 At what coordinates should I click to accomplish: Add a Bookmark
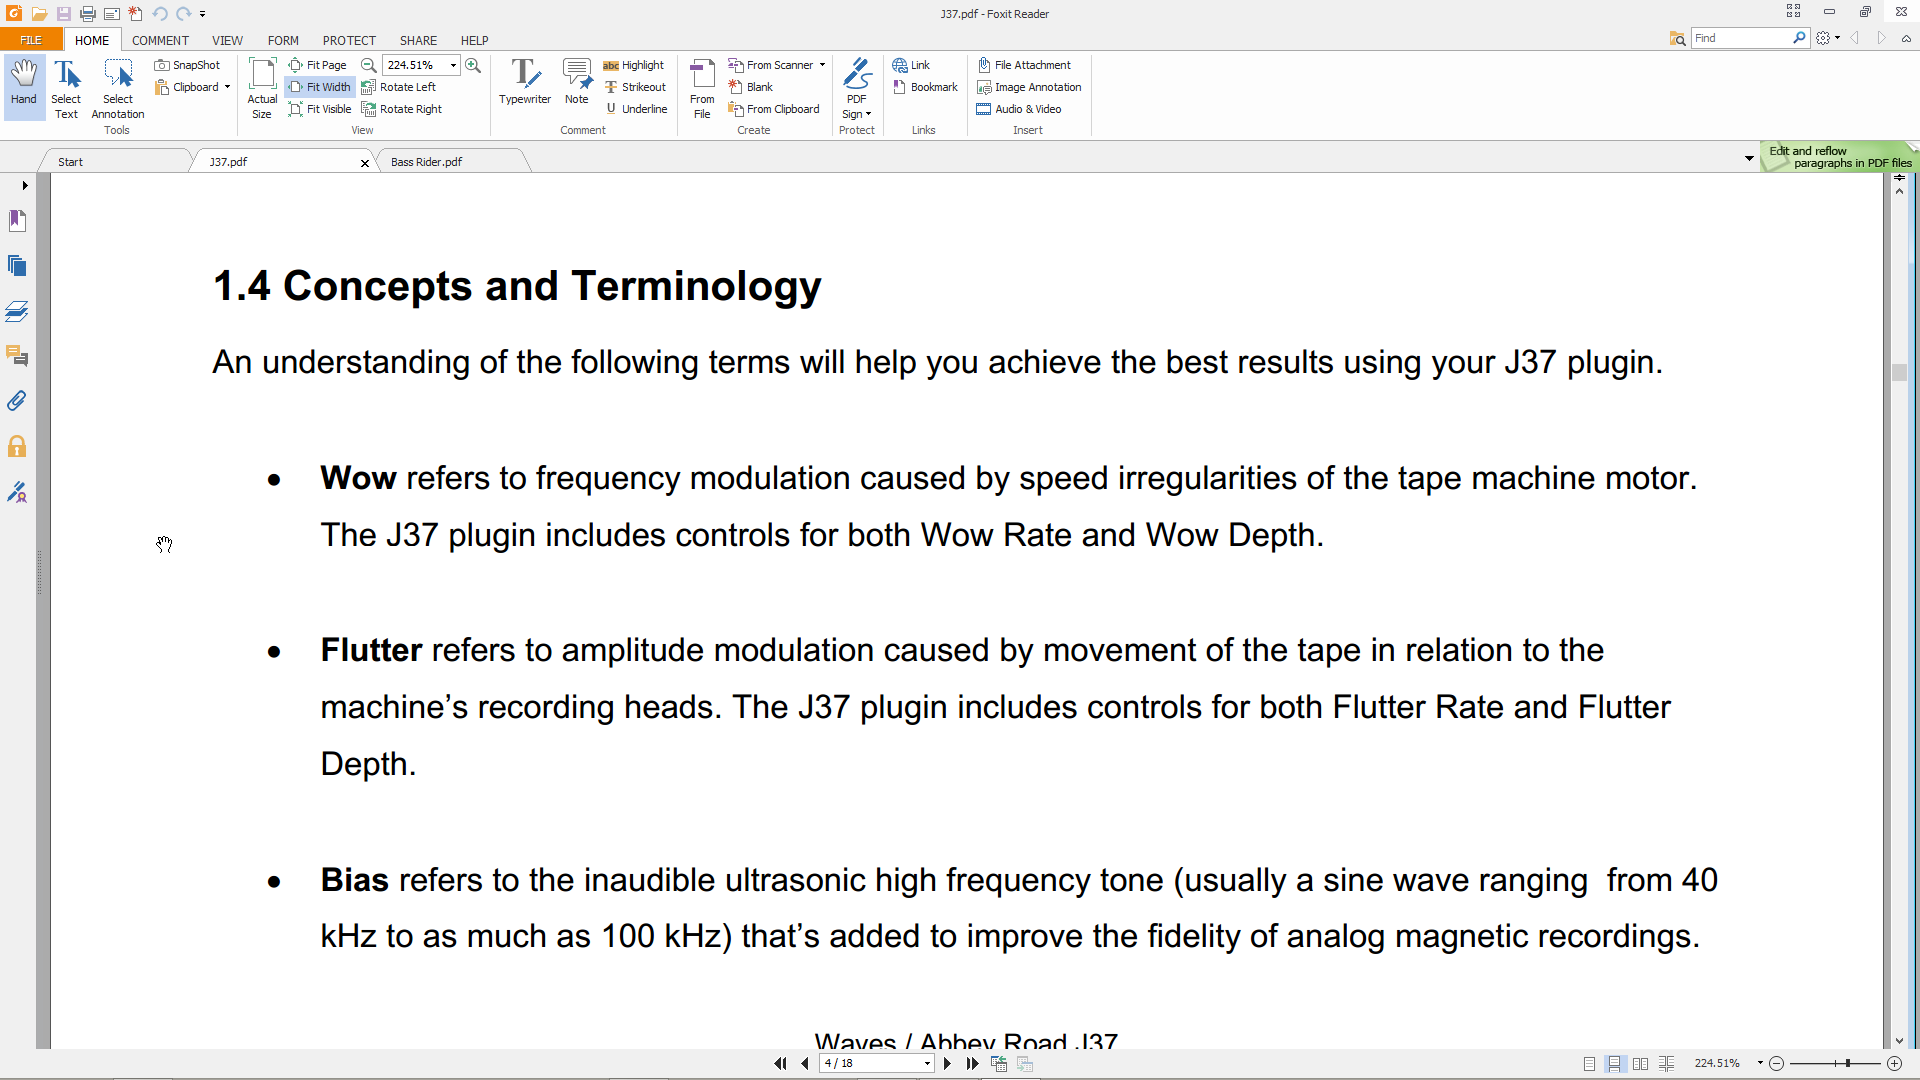(x=925, y=87)
